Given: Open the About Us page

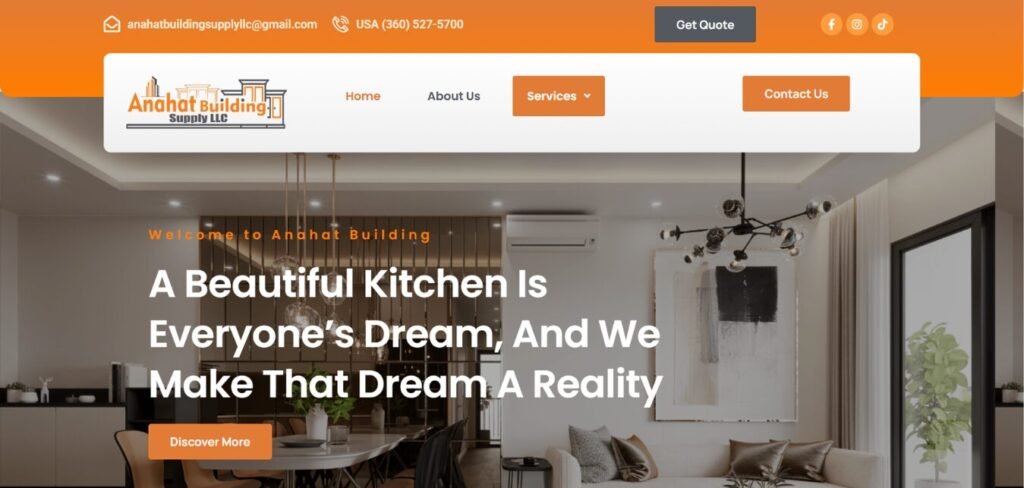Looking at the screenshot, I should tap(454, 96).
